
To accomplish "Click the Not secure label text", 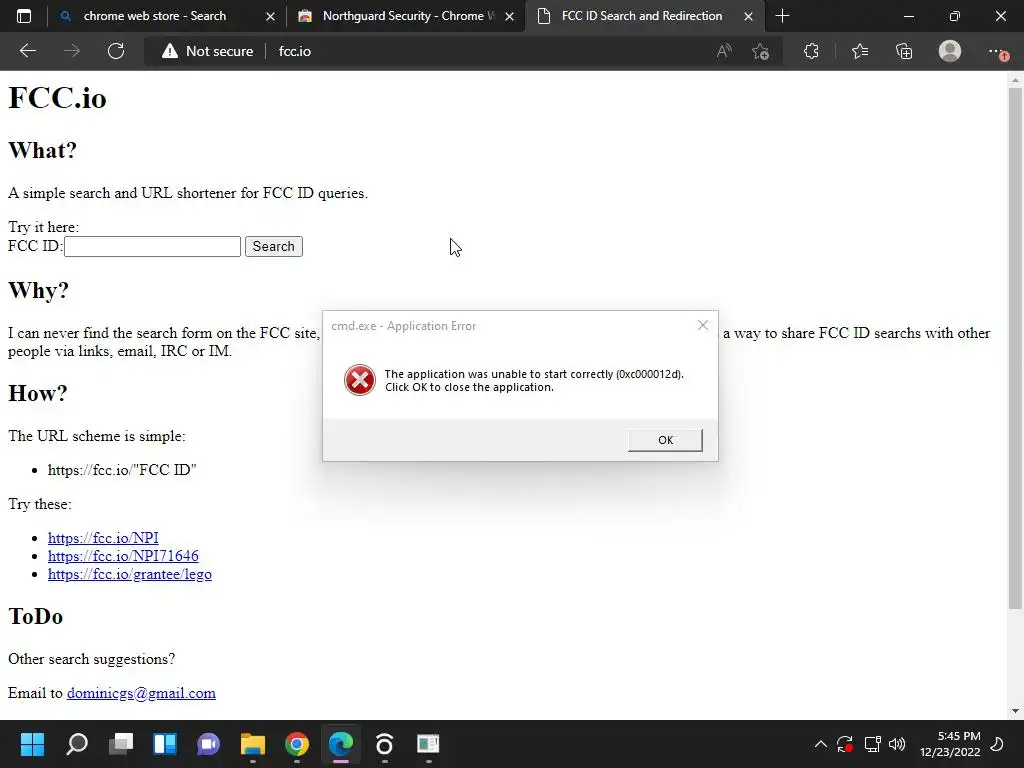I will point(219,51).
